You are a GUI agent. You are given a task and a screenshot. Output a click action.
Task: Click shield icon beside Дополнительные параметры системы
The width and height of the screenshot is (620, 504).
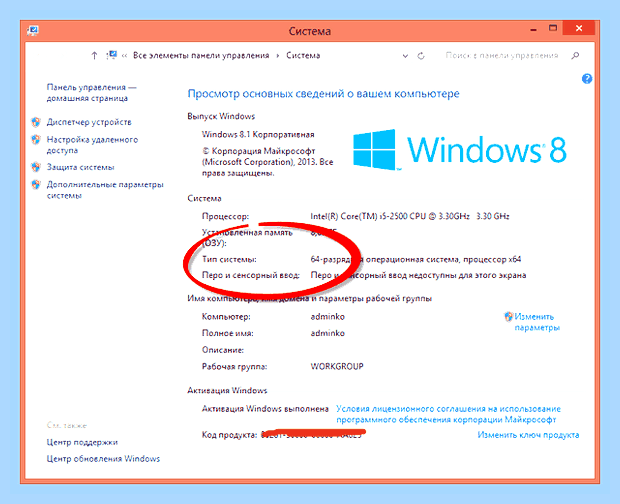(36, 185)
